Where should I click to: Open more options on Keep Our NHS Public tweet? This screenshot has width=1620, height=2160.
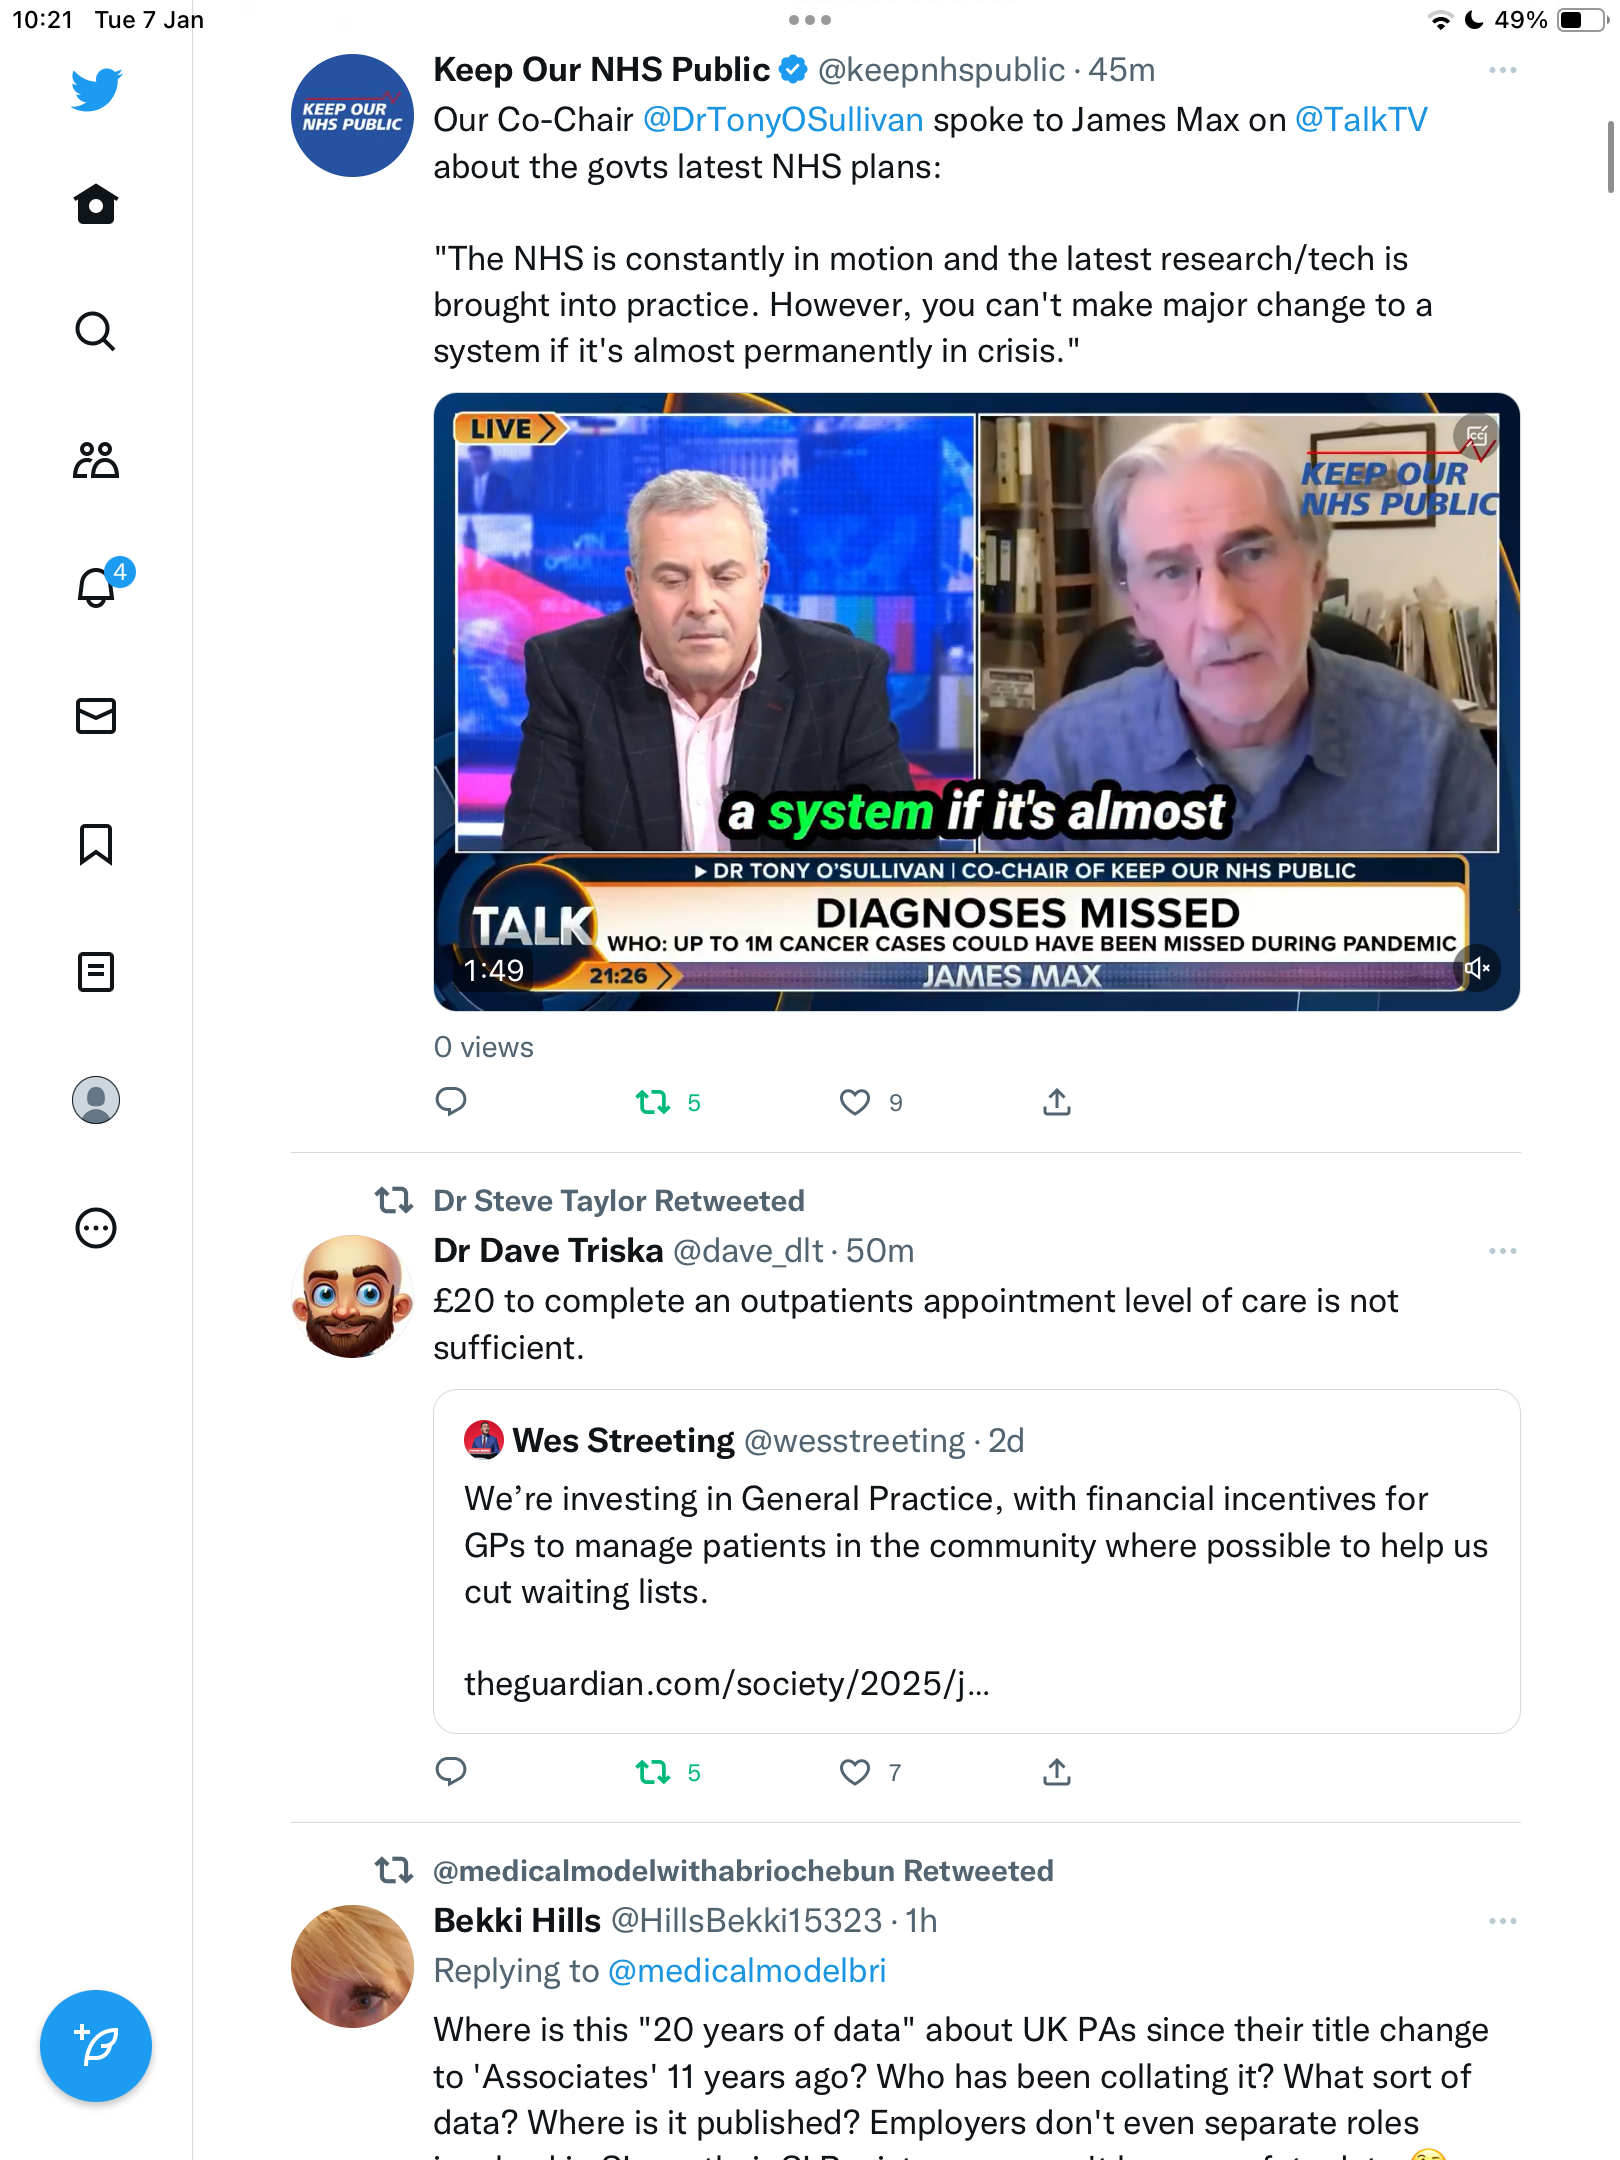pos(1502,70)
